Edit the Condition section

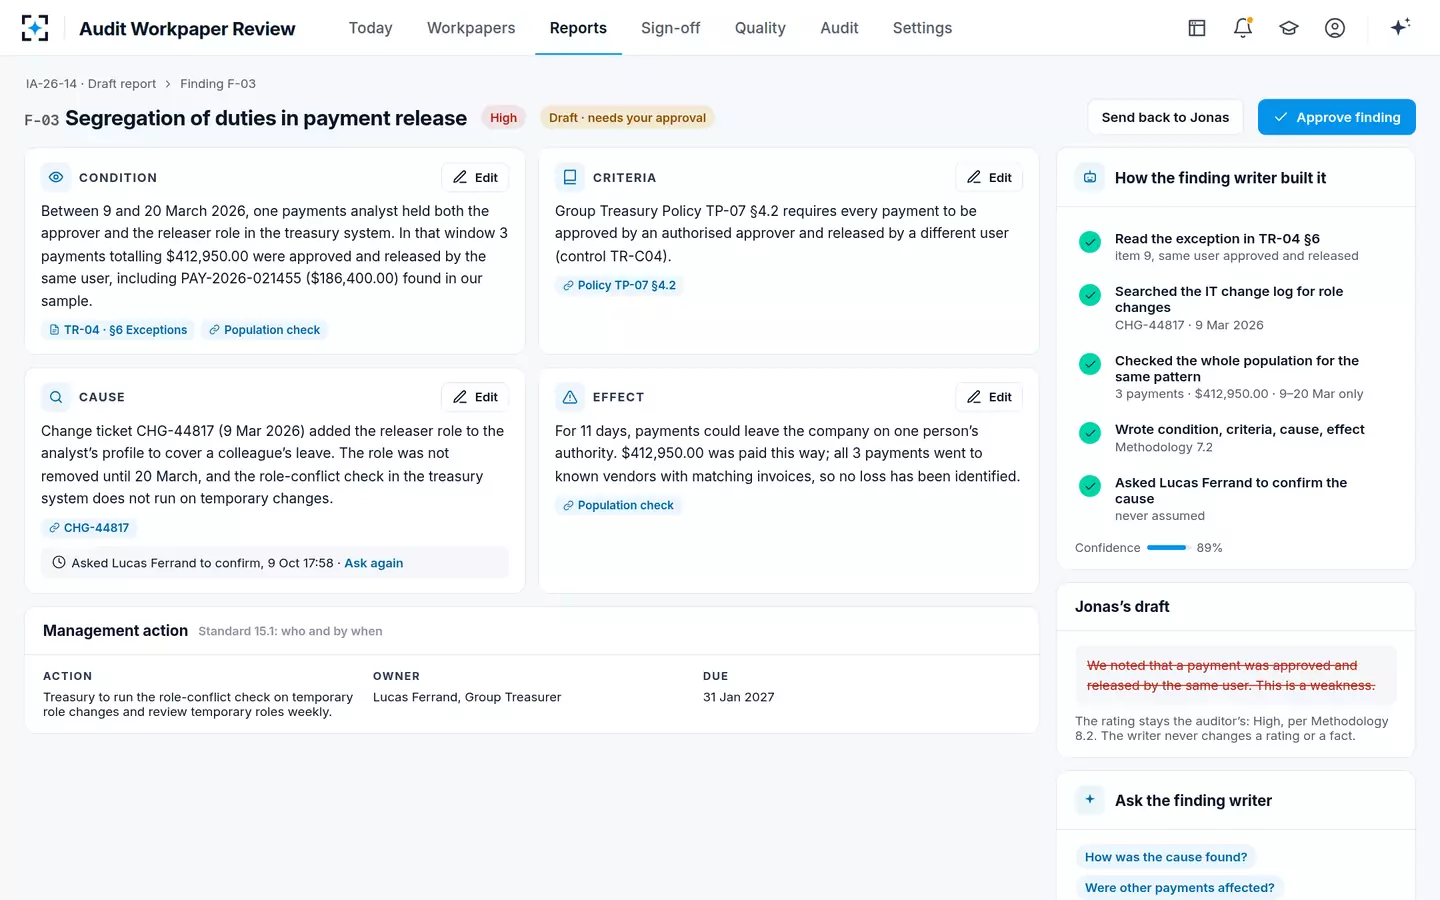pyautogui.click(x=475, y=177)
